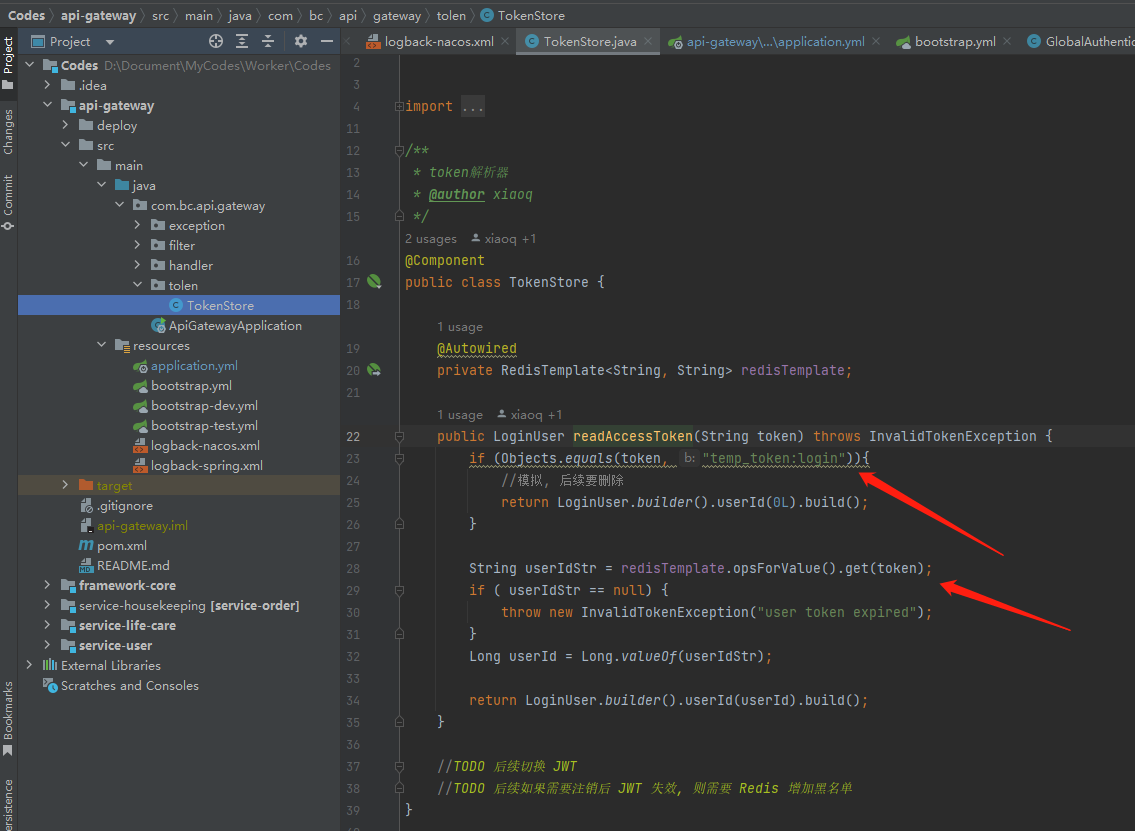The image size is (1135, 831).
Task: Open the Project panel gear options
Action: [301, 41]
